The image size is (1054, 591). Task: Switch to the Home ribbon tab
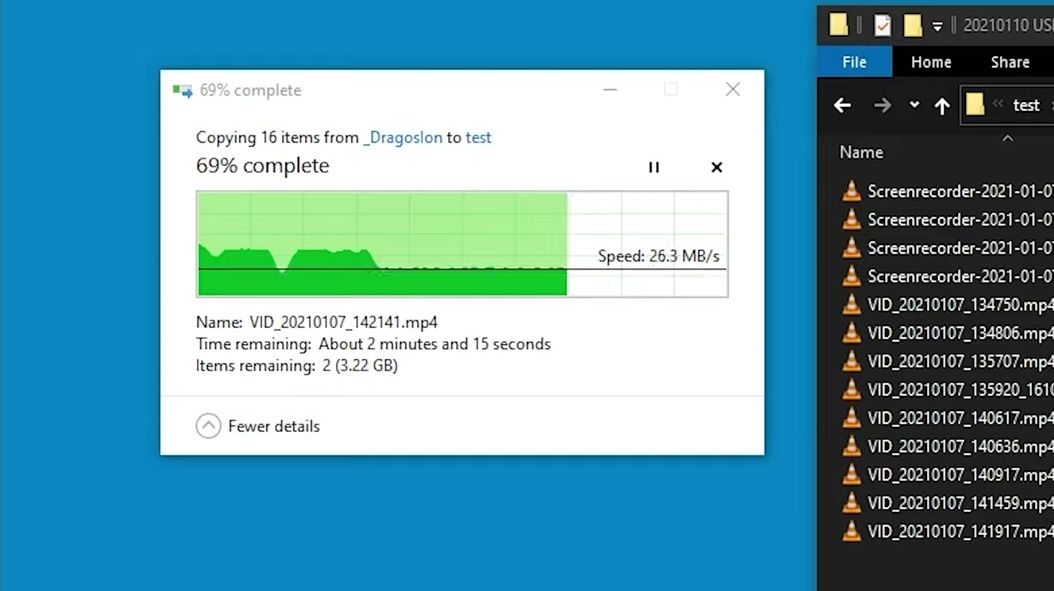pos(931,62)
